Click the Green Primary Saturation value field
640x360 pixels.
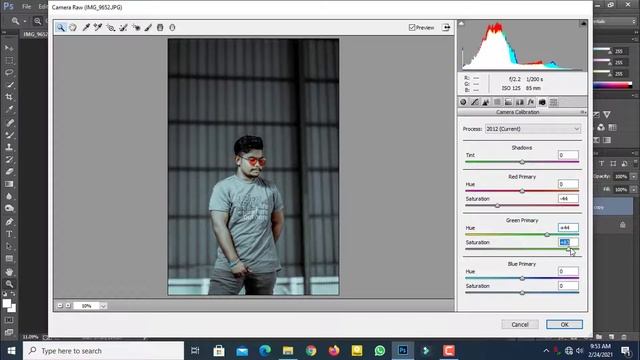click(568, 242)
